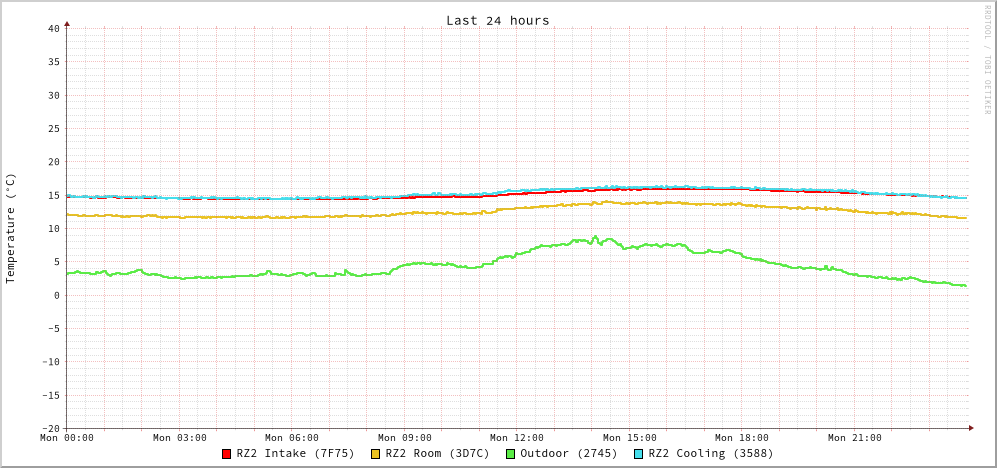Click the arrow at the x-axis right end
997x468 pixels.
pyautogui.click(x=970, y=428)
